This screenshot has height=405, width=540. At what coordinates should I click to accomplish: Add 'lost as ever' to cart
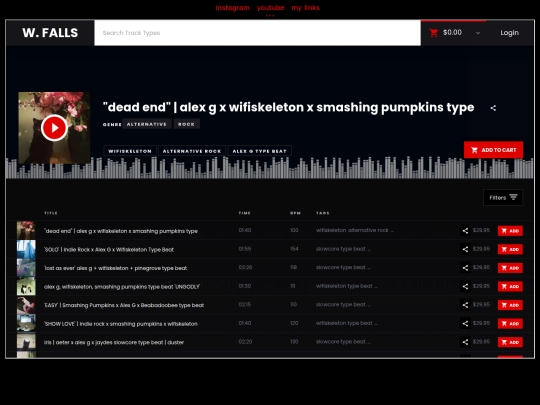pyautogui.click(x=510, y=268)
